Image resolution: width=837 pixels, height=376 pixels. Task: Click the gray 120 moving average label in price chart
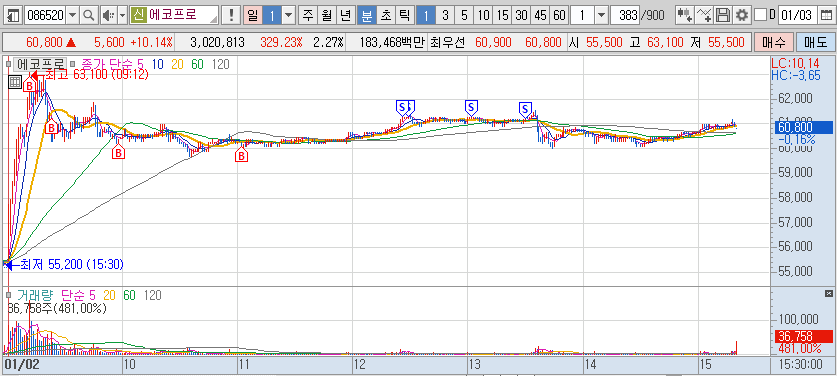click(x=221, y=65)
